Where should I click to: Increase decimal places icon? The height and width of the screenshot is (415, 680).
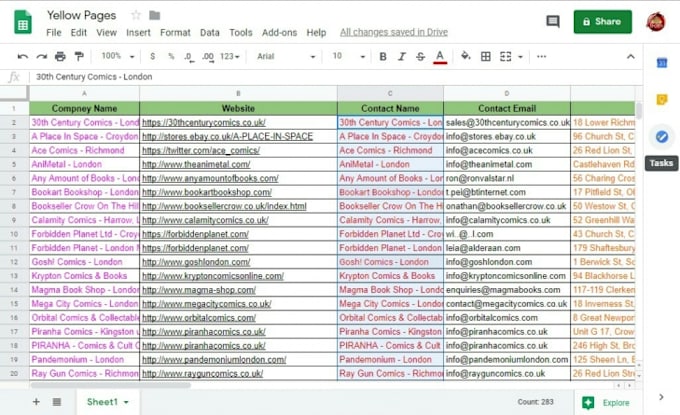pyautogui.click(x=208, y=57)
